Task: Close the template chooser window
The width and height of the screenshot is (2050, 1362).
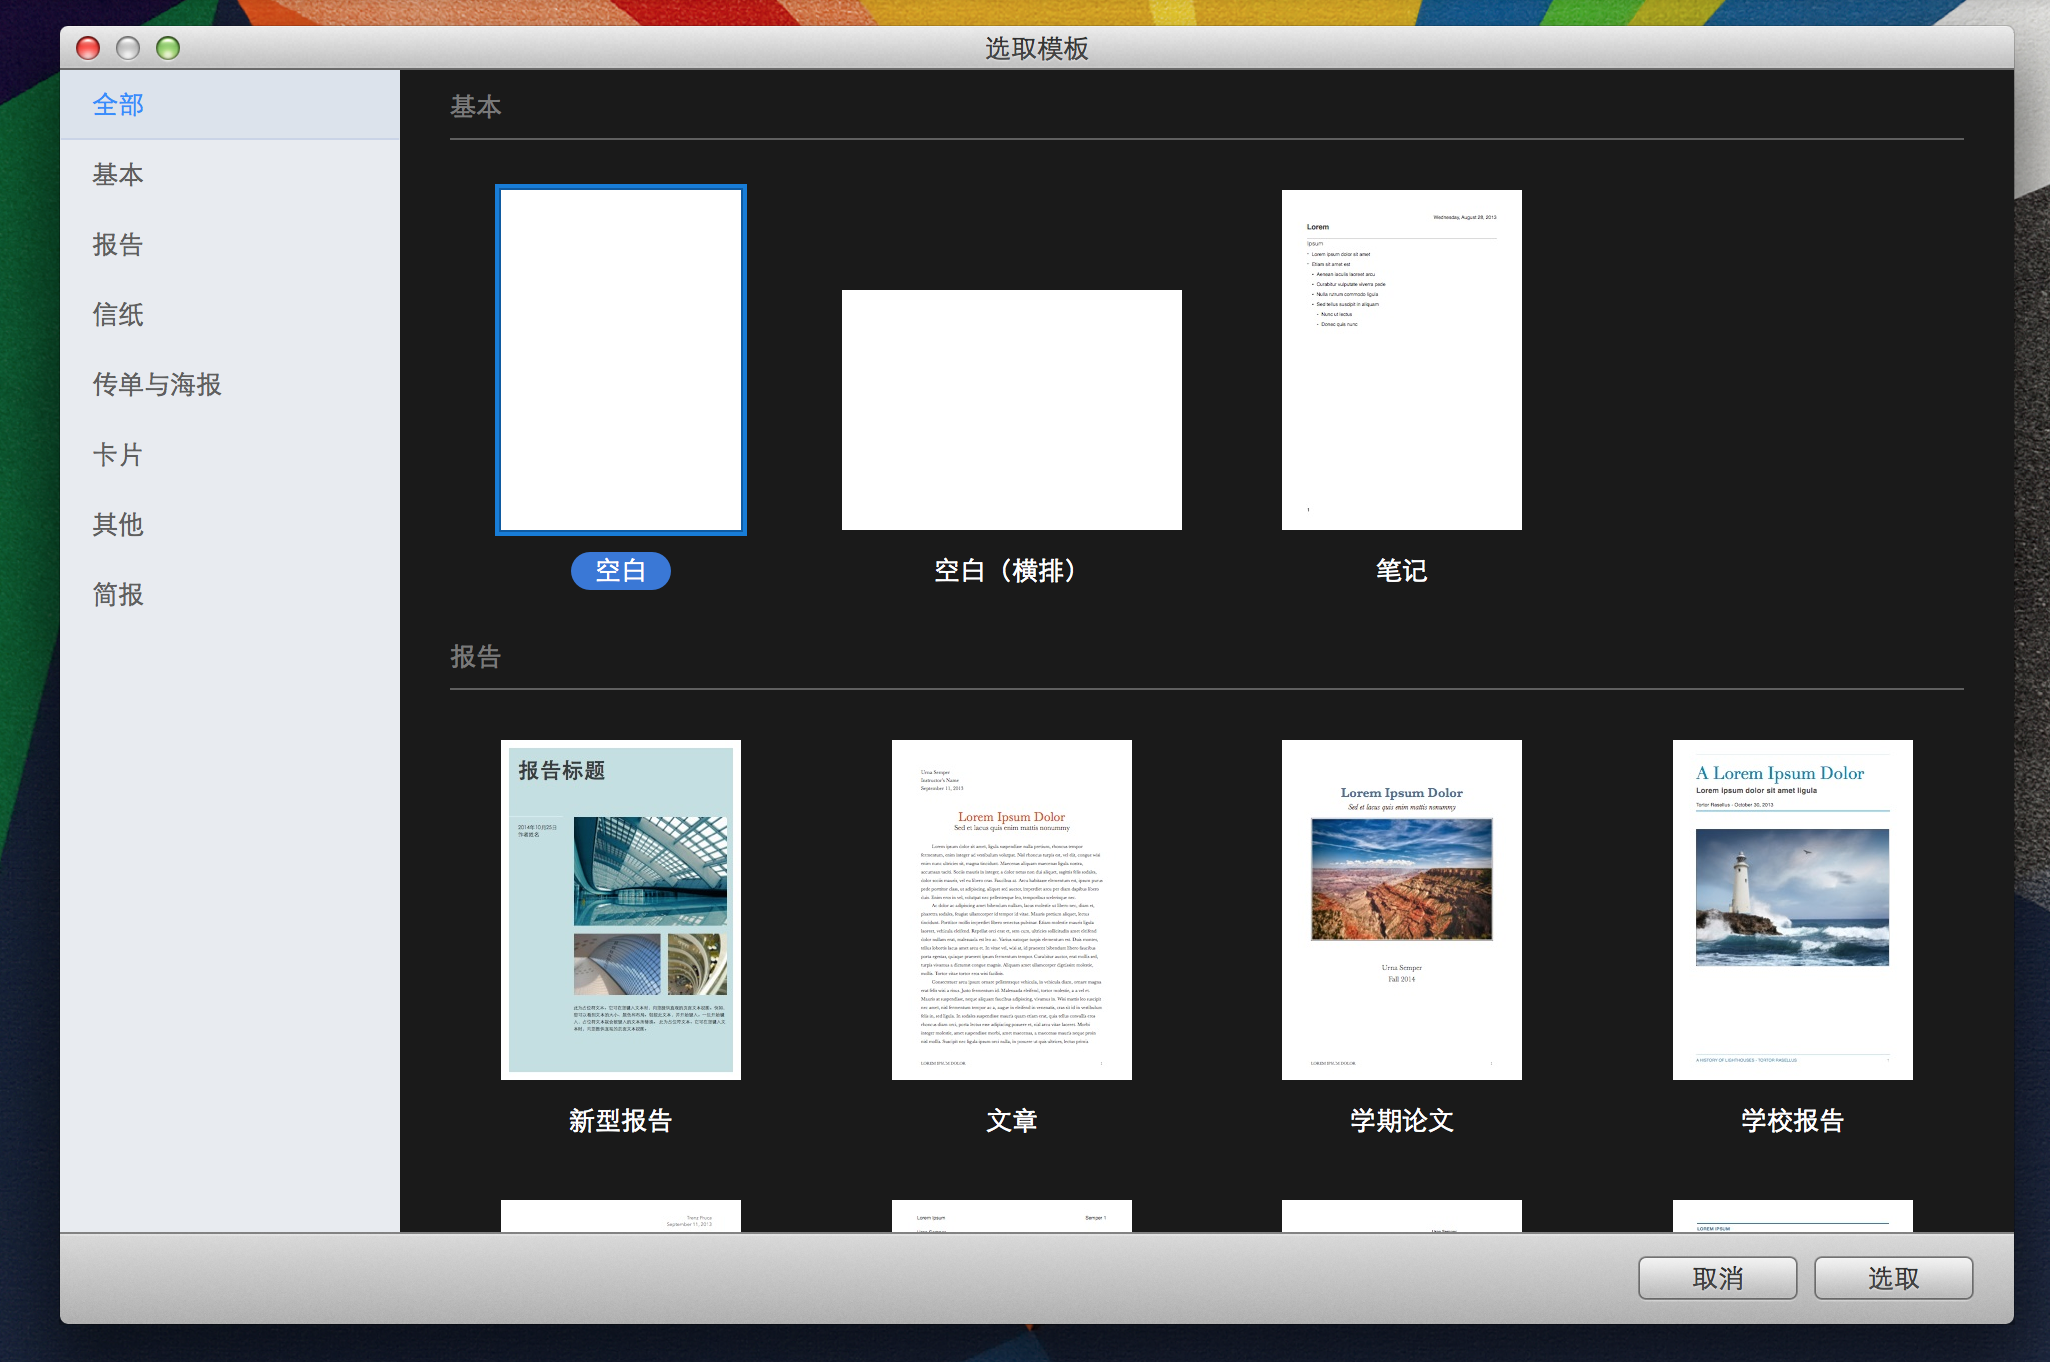Action: [88, 48]
